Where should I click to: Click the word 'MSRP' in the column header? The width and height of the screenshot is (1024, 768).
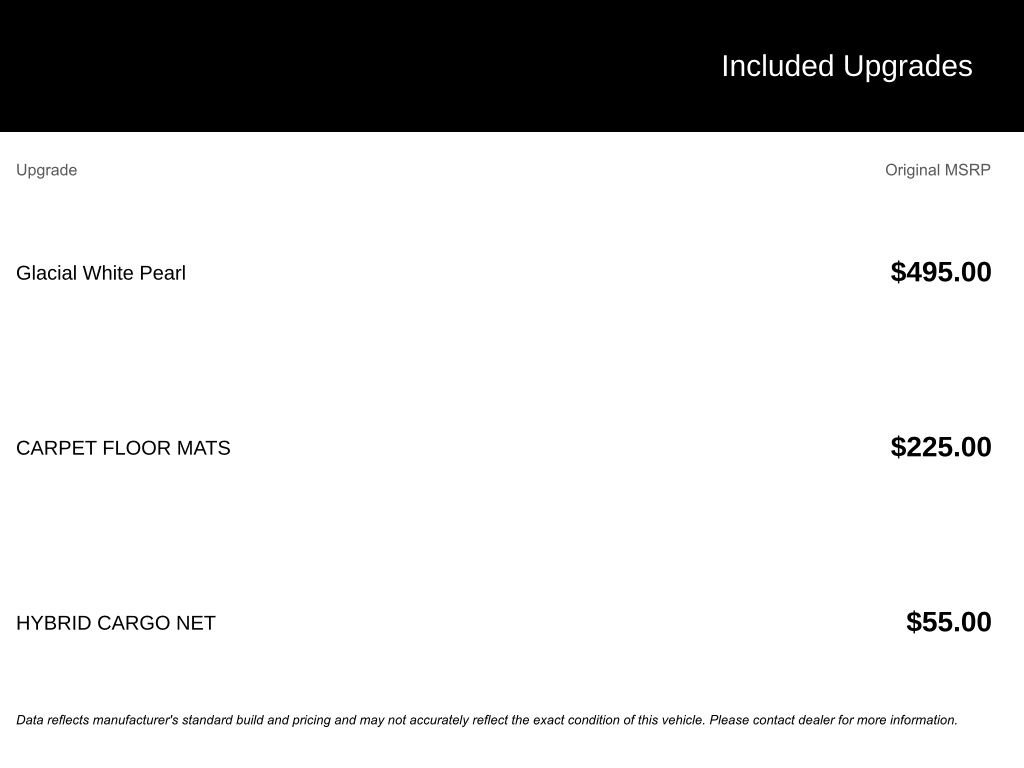[967, 170]
